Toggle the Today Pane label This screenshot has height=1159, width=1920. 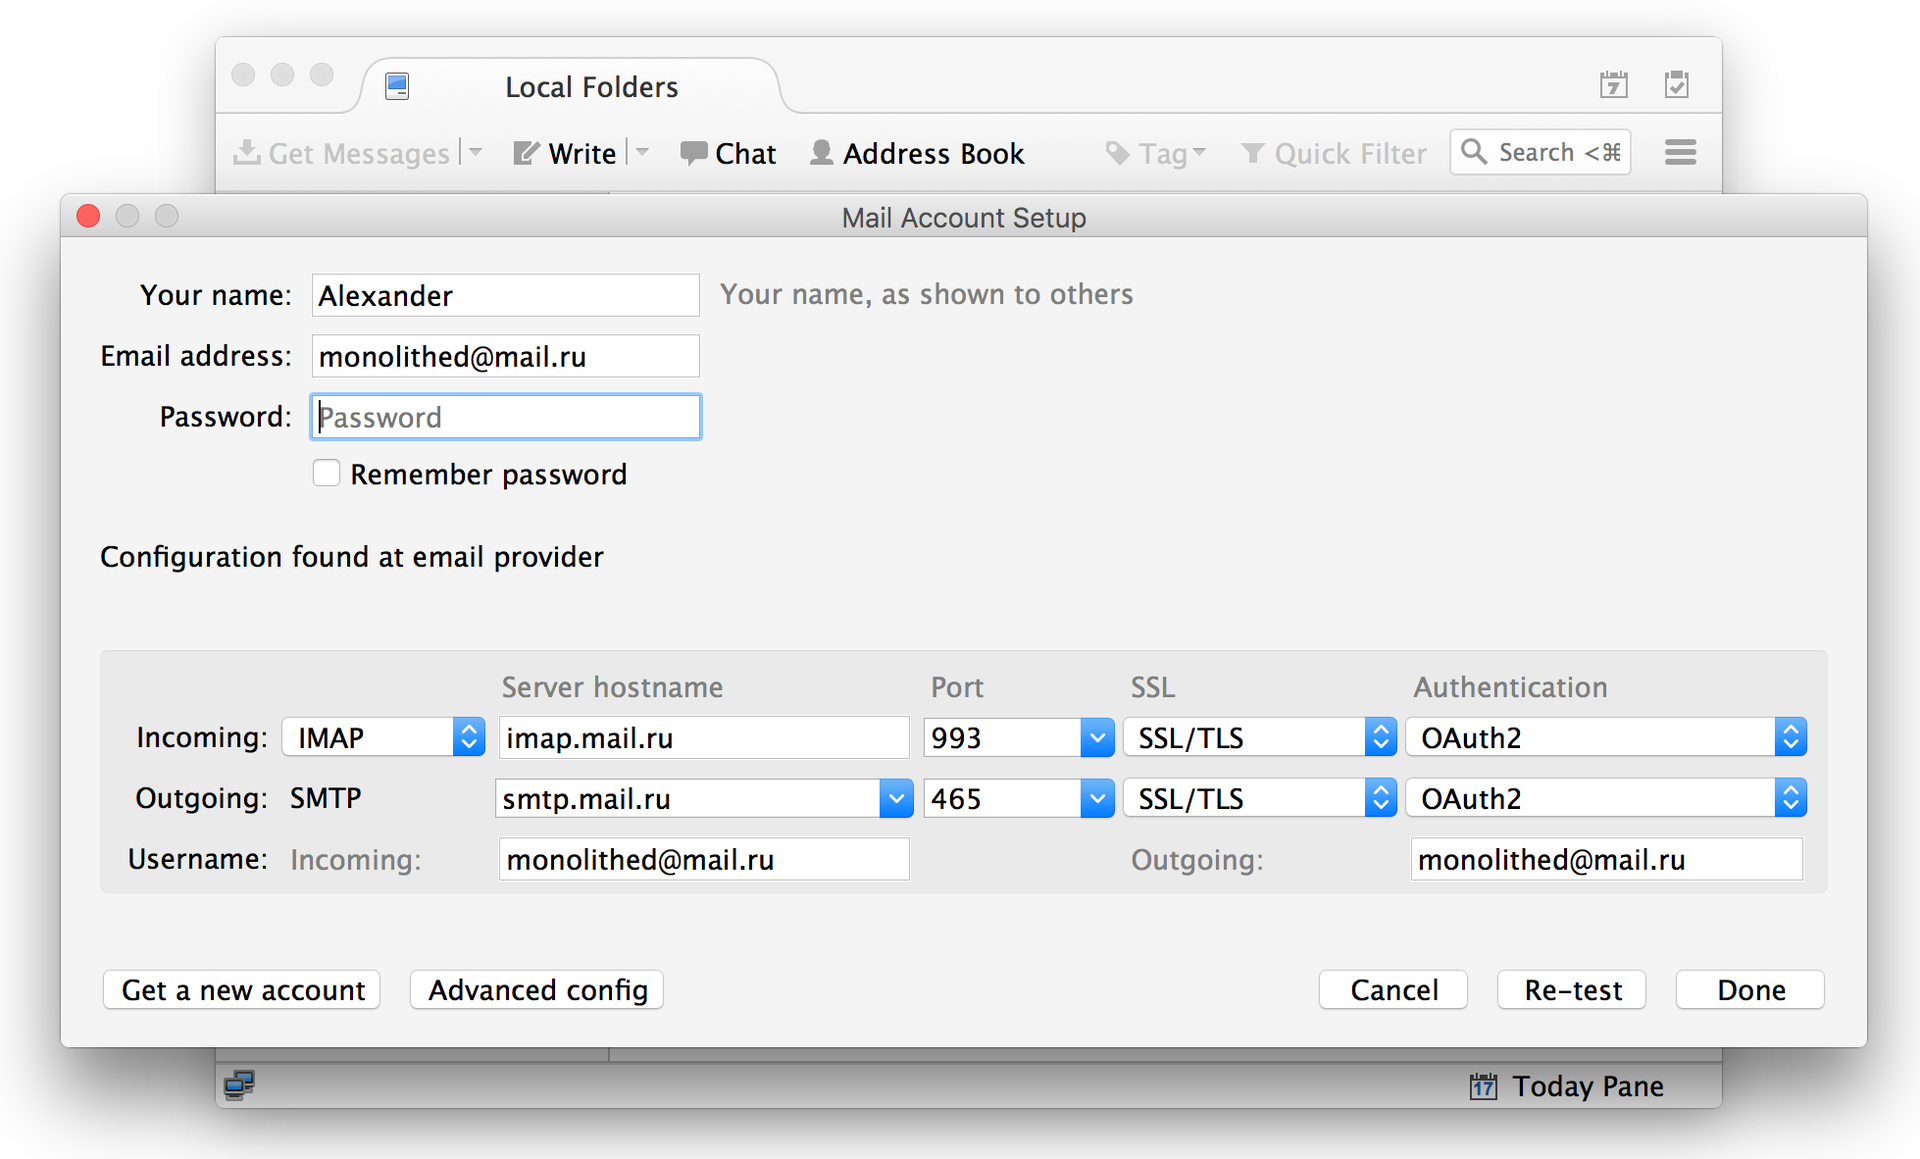1588,1086
